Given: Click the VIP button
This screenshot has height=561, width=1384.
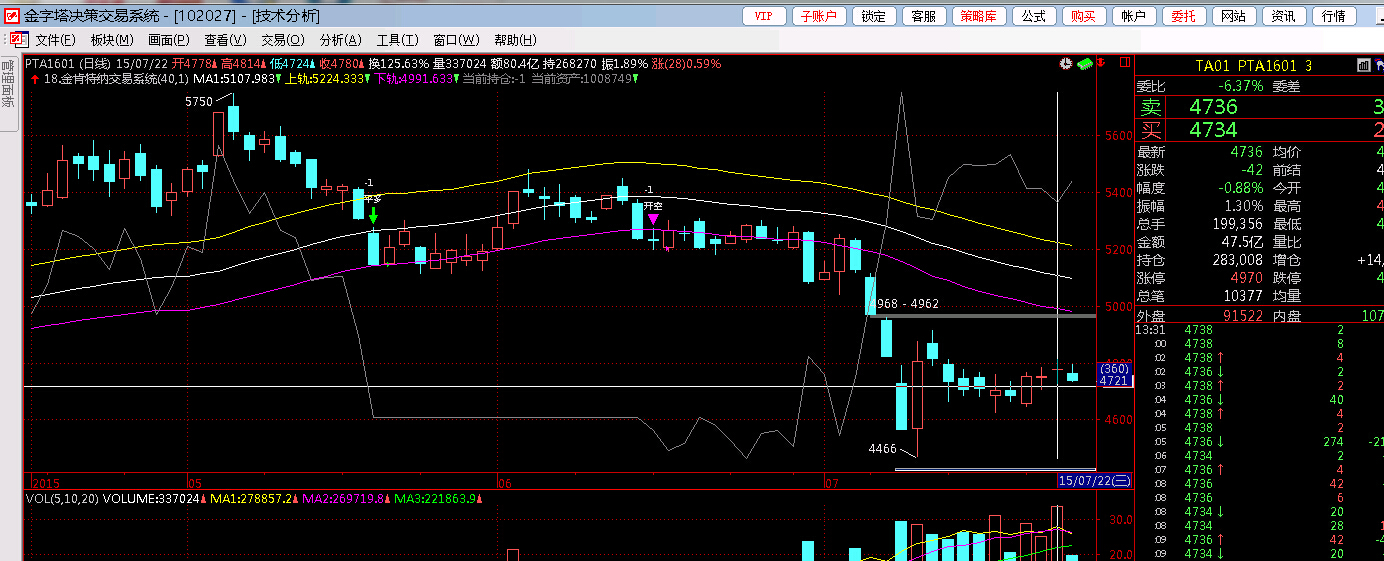Looking at the screenshot, I should click(x=764, y=16).
